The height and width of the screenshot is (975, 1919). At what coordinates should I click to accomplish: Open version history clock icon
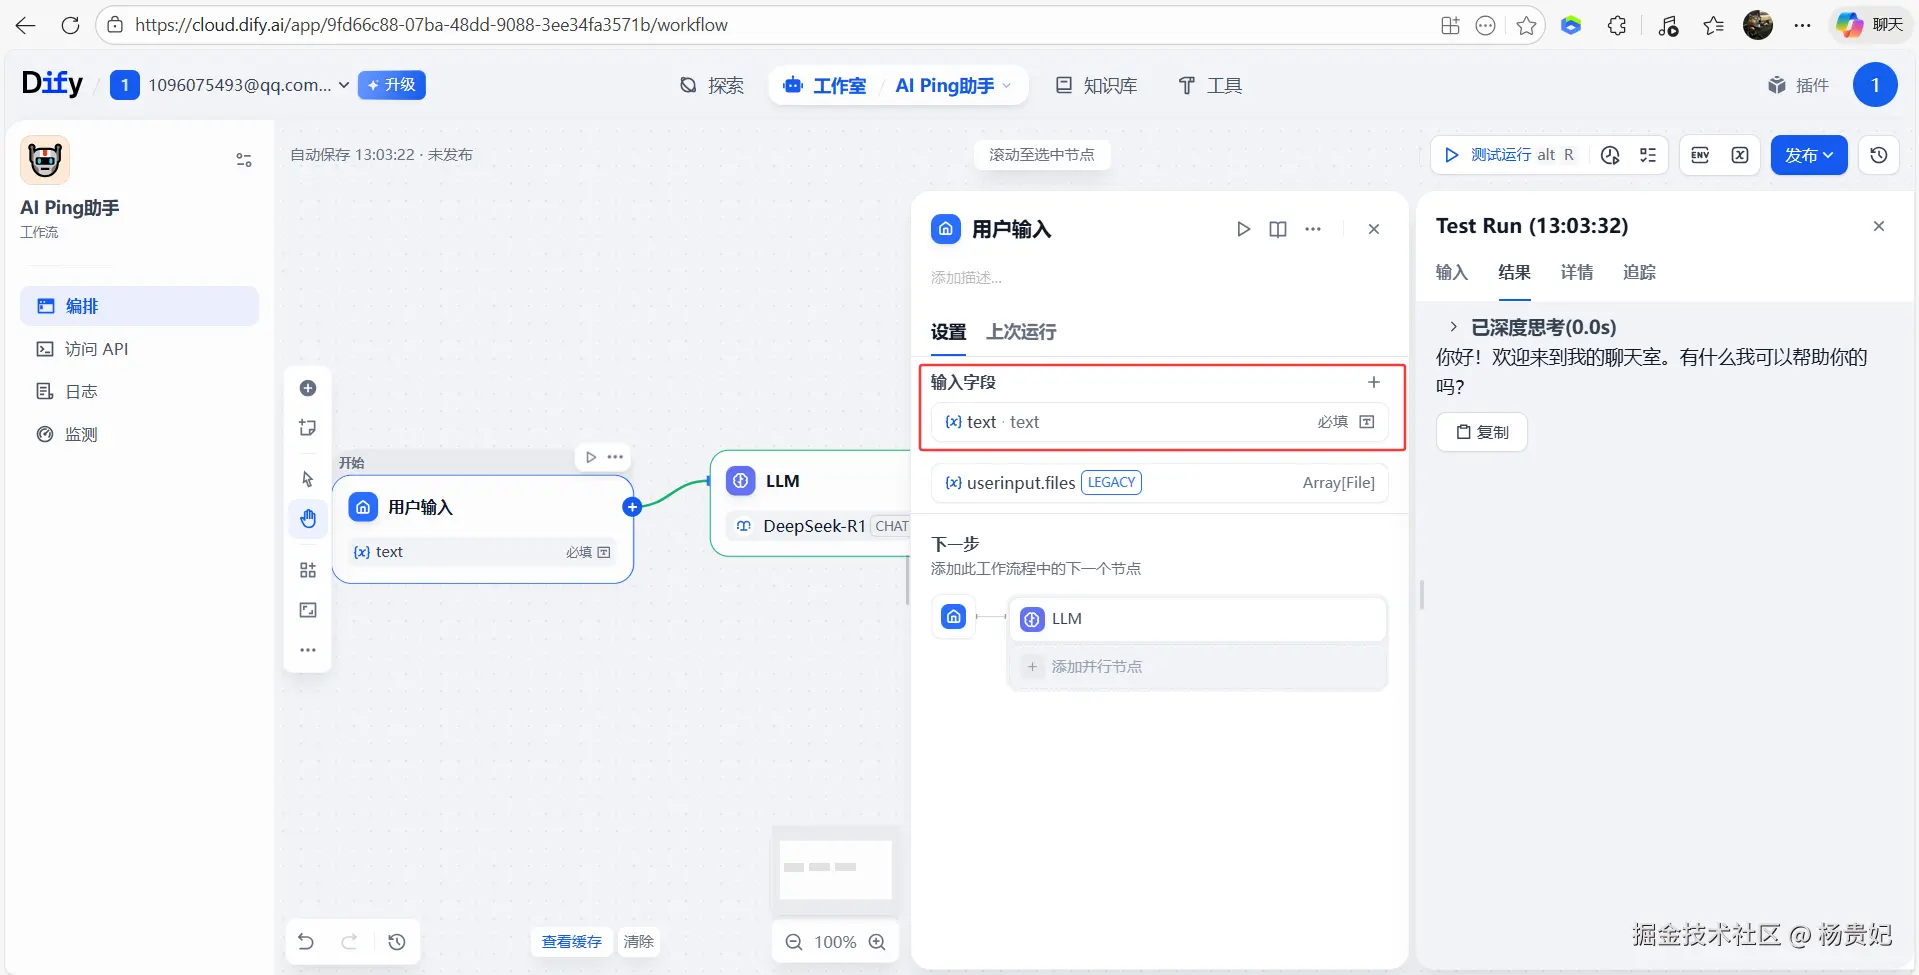click(1879, 155)
